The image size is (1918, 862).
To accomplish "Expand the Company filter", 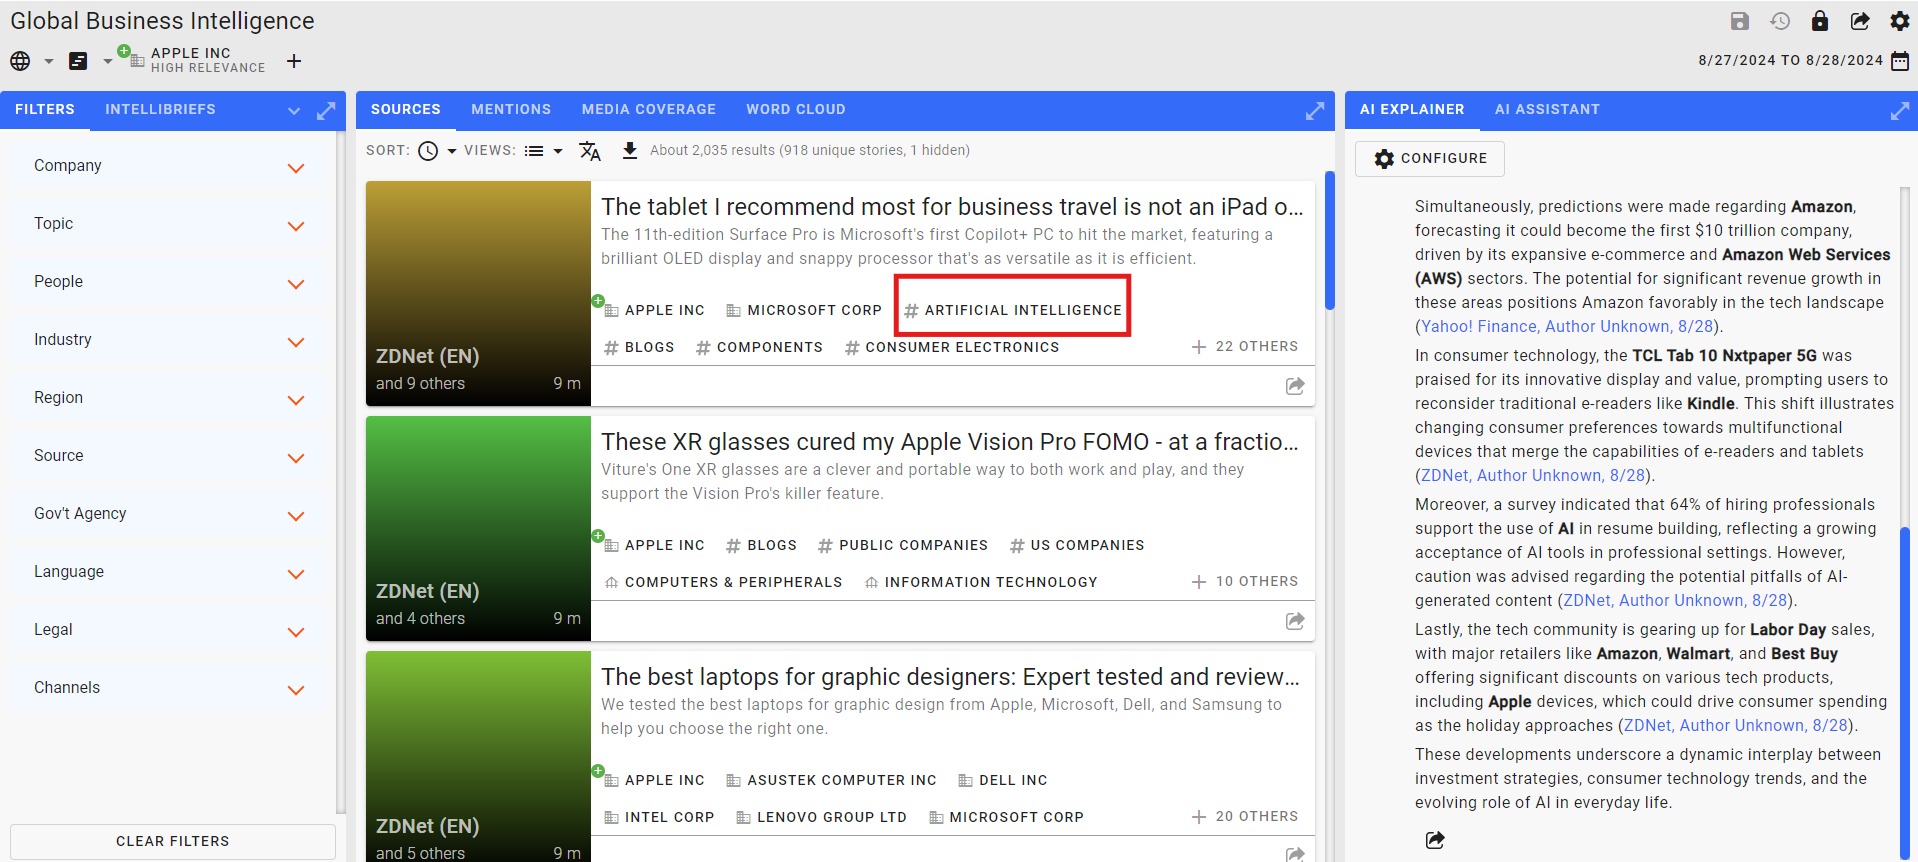I will coord(296,168).
